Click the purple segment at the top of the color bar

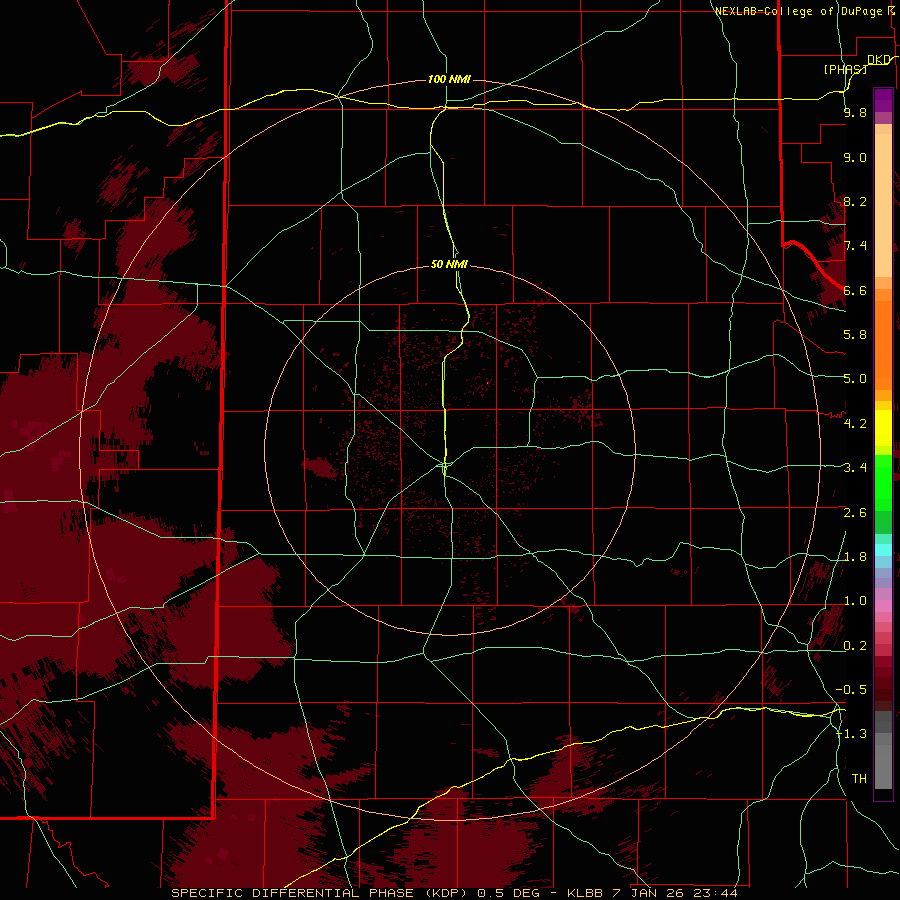883,100
